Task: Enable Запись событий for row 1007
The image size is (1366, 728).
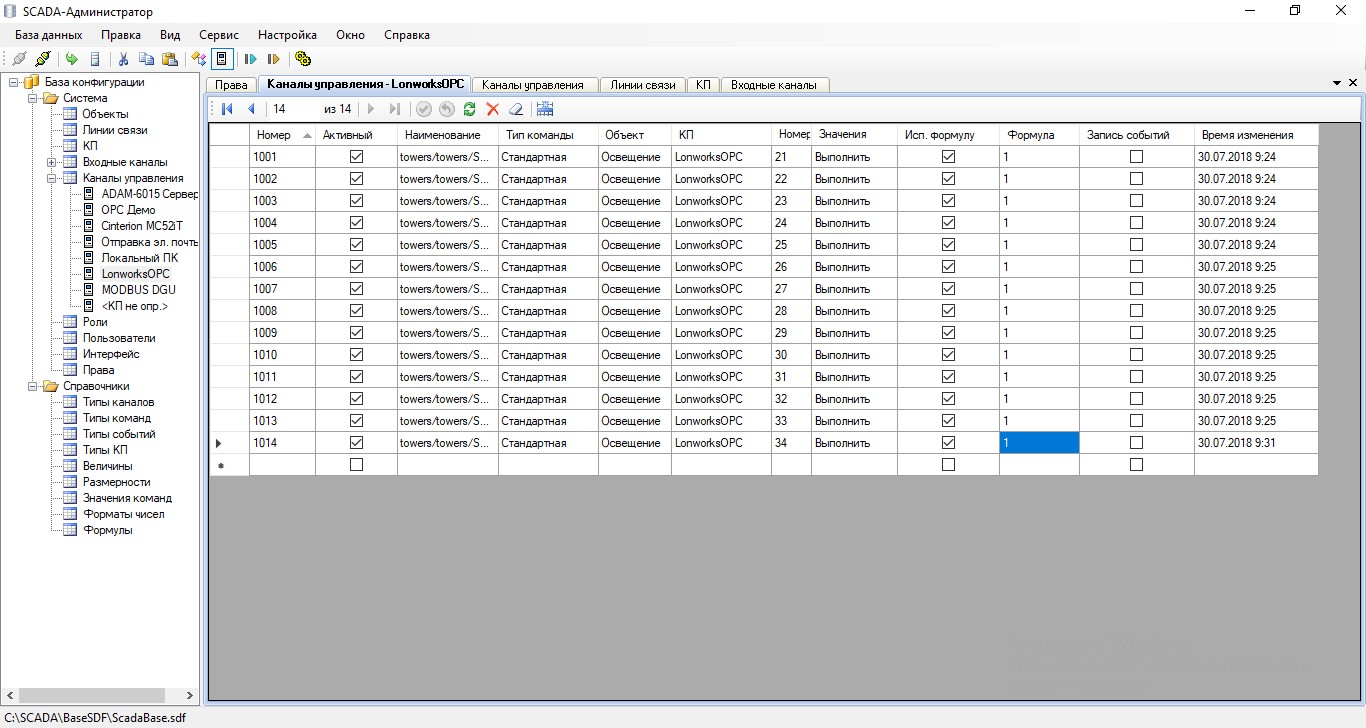Action: point(1136,289)
